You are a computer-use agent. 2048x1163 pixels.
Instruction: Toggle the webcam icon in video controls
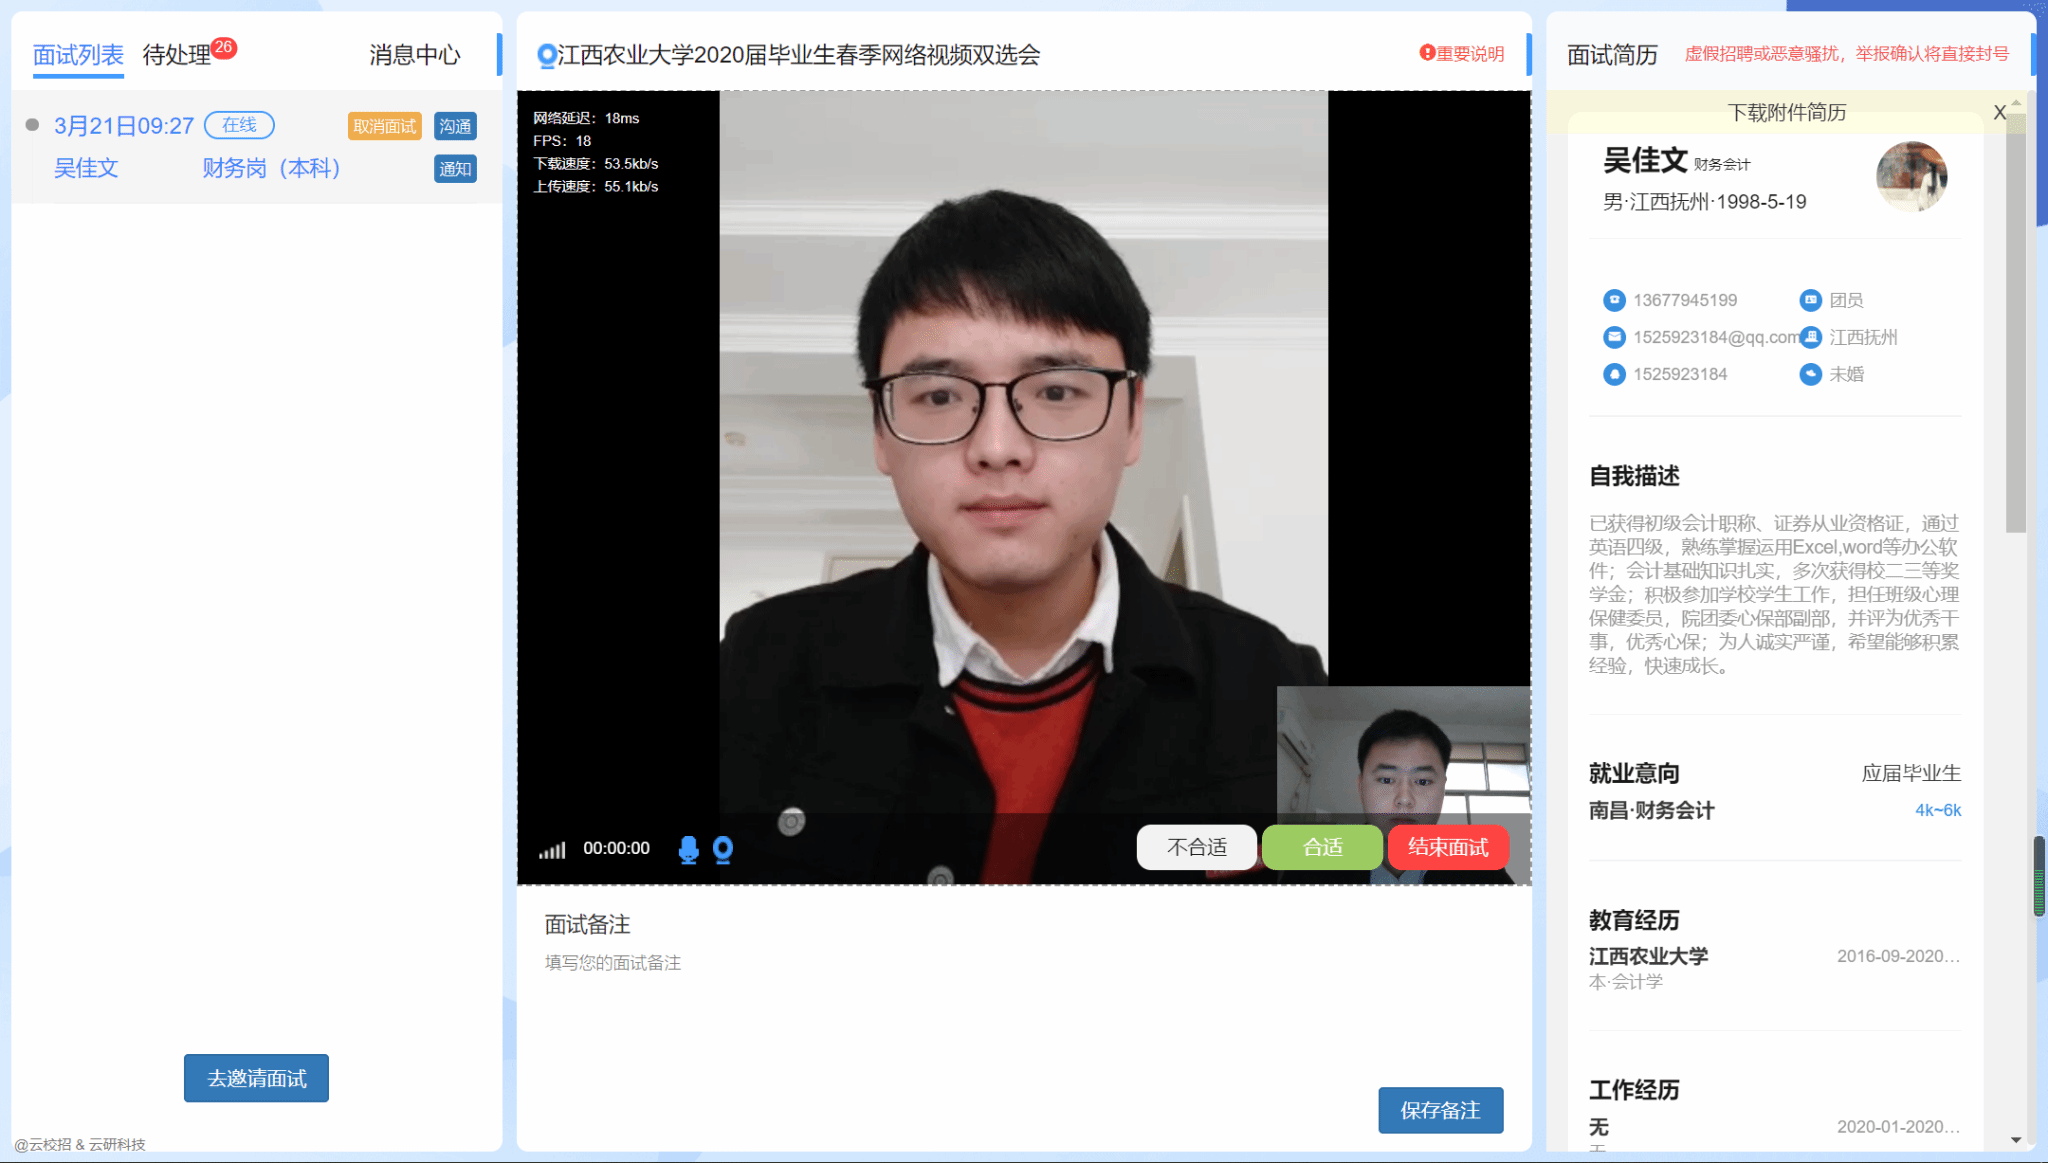(723, 849)
